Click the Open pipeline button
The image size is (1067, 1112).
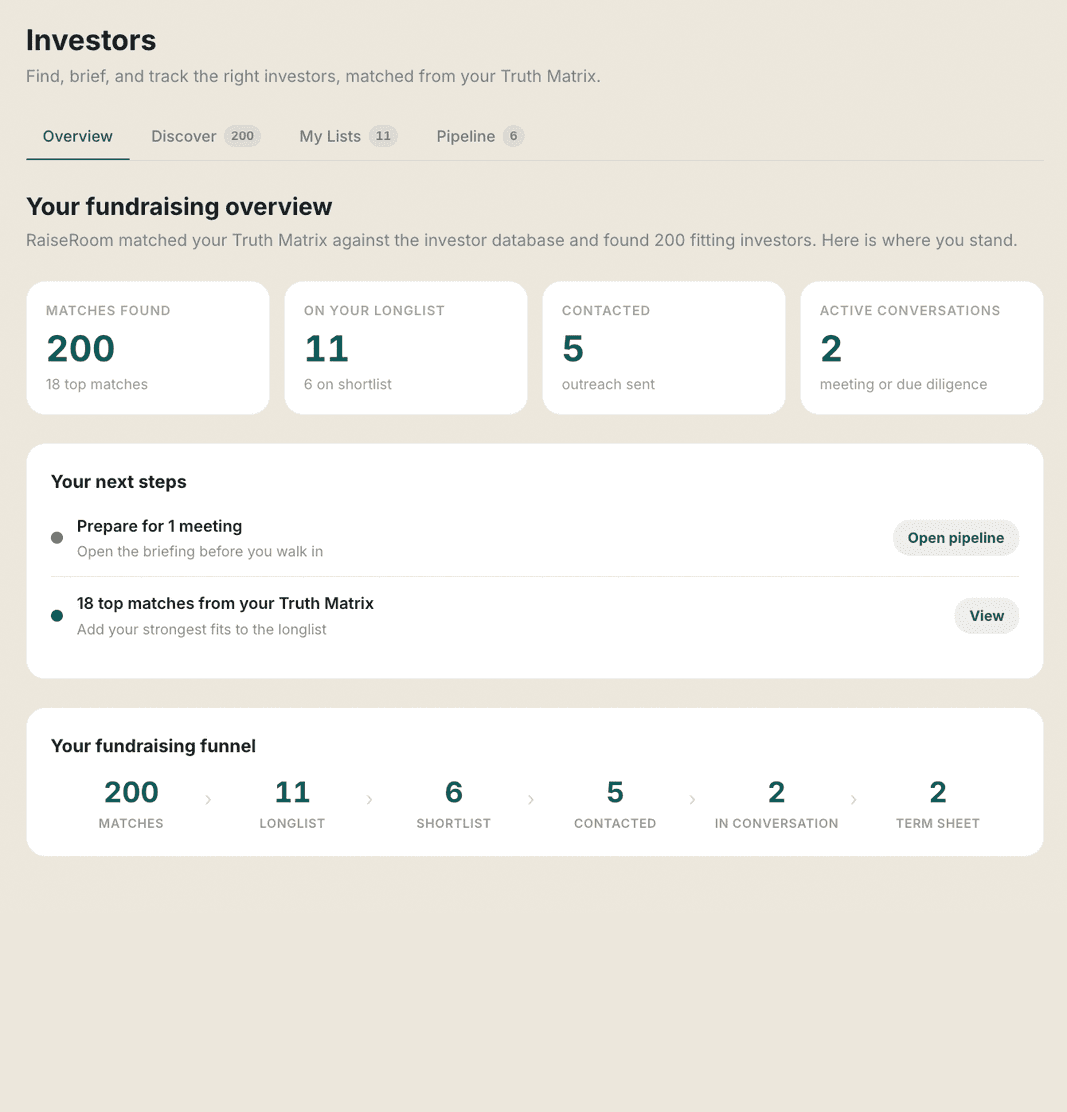click(x=956, y=538)
